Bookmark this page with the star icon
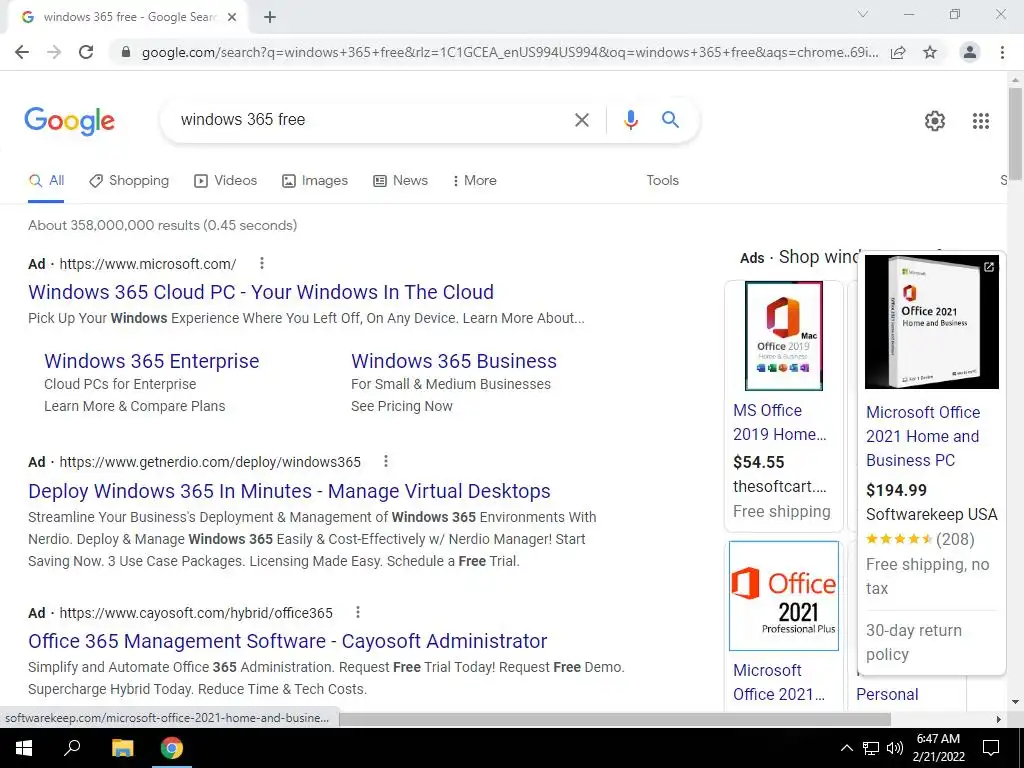Screen dimensions: 1024x768 click(930, 52)
